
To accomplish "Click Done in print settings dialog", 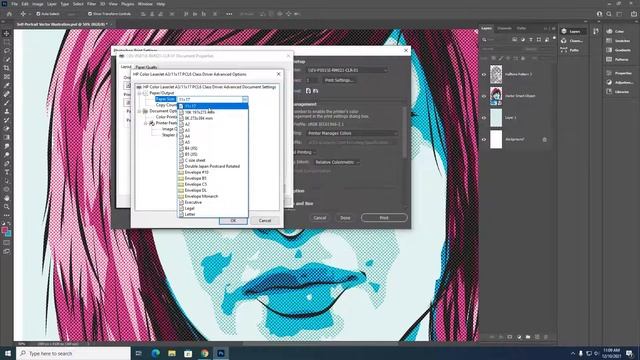I will pyautogui.click(x=345, y=218).
